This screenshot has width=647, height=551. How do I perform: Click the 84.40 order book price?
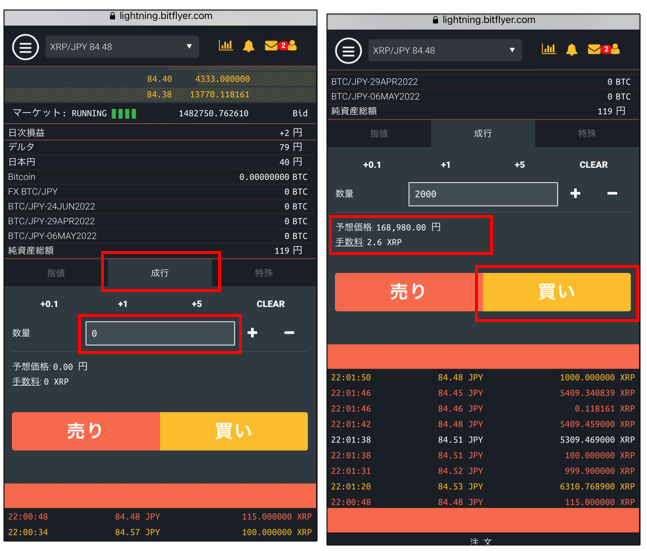click(159, 79)
